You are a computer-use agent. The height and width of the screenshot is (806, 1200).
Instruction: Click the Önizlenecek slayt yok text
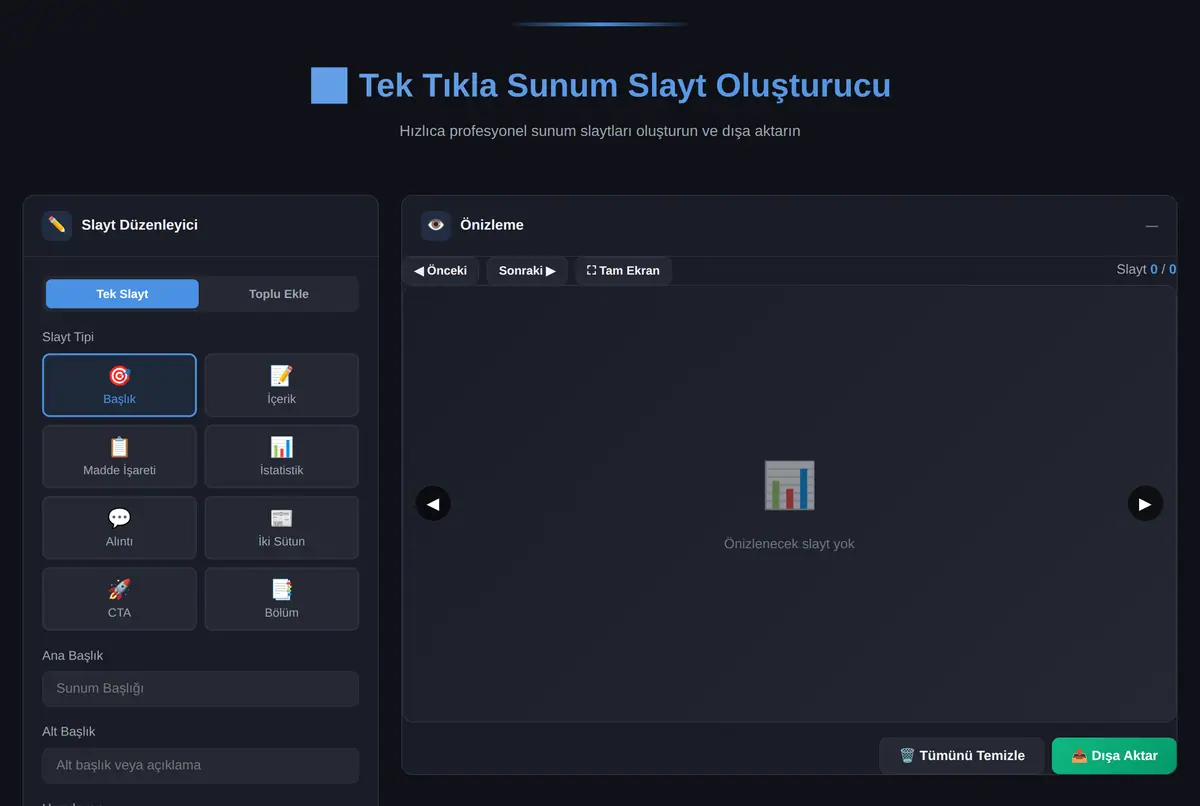point(789,544)
